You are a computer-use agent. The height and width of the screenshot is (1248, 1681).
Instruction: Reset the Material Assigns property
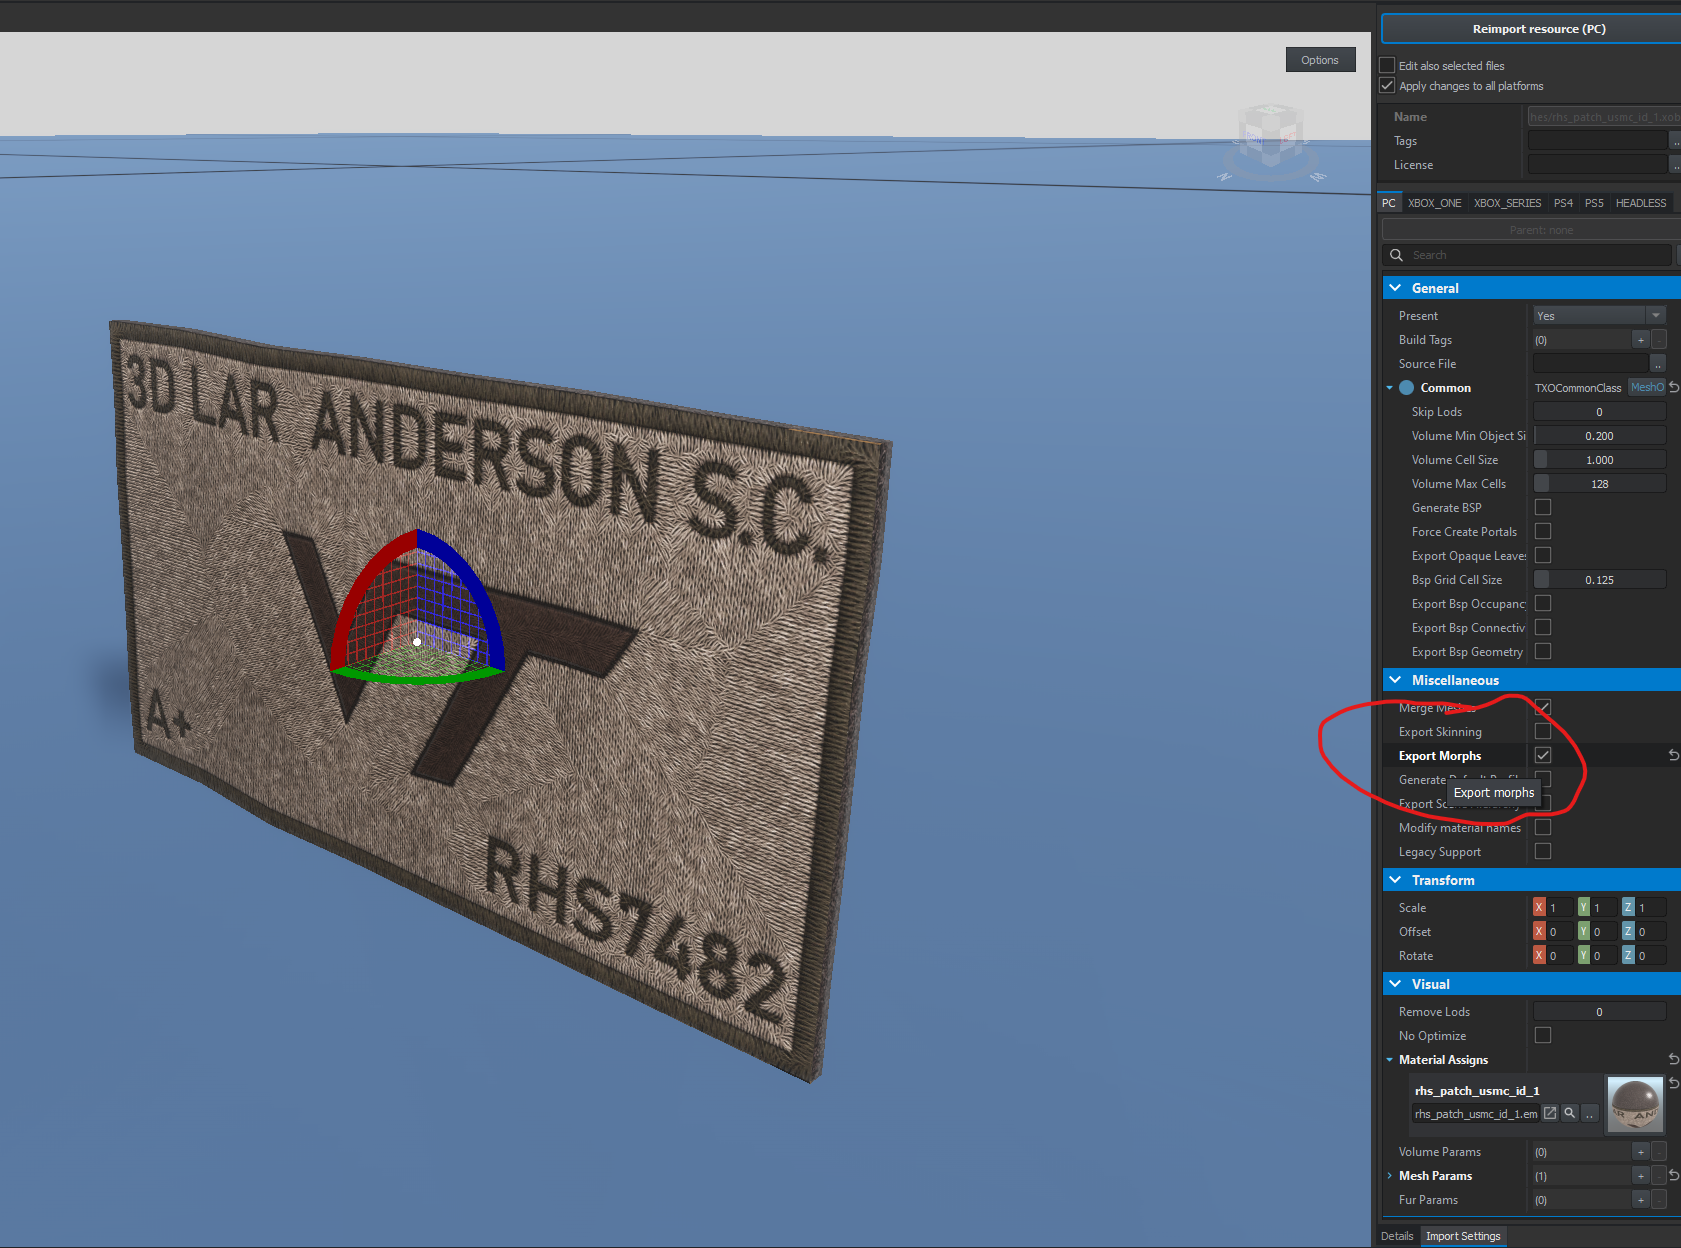[x=1673, y=1059]
